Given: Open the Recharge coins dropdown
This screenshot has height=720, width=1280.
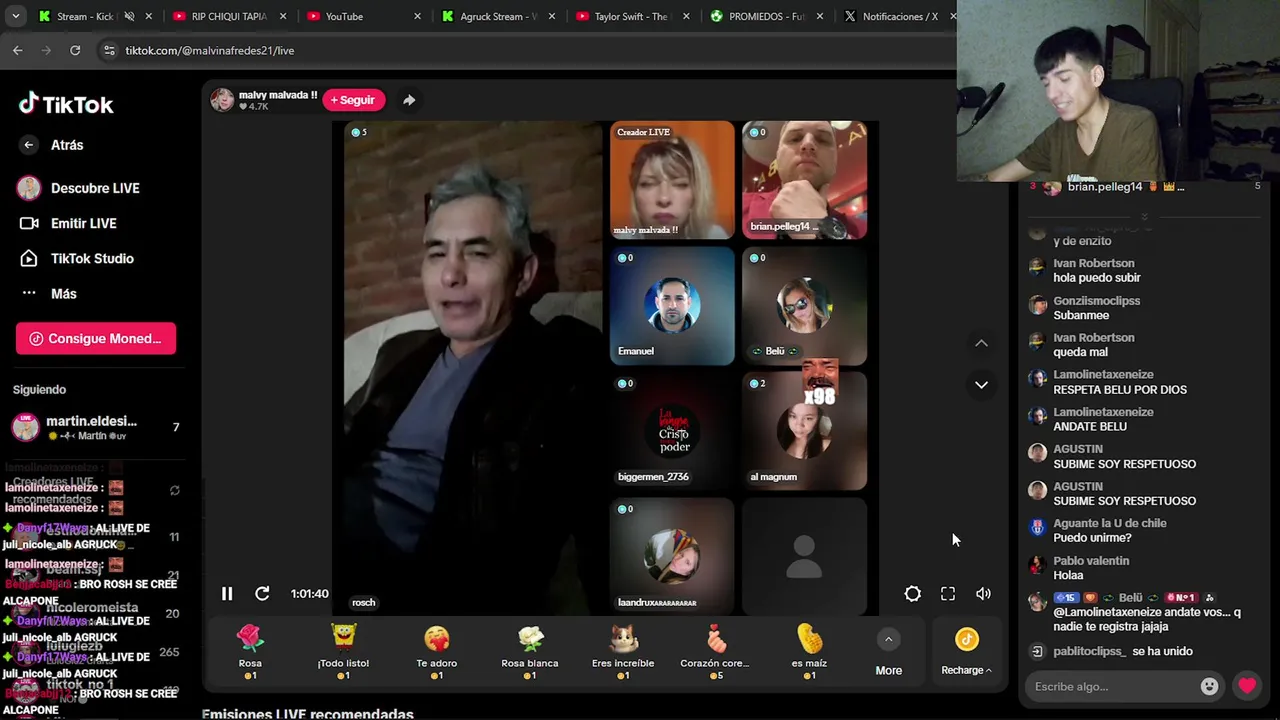Looking at the screenshot, I should (x=966, y=652).
